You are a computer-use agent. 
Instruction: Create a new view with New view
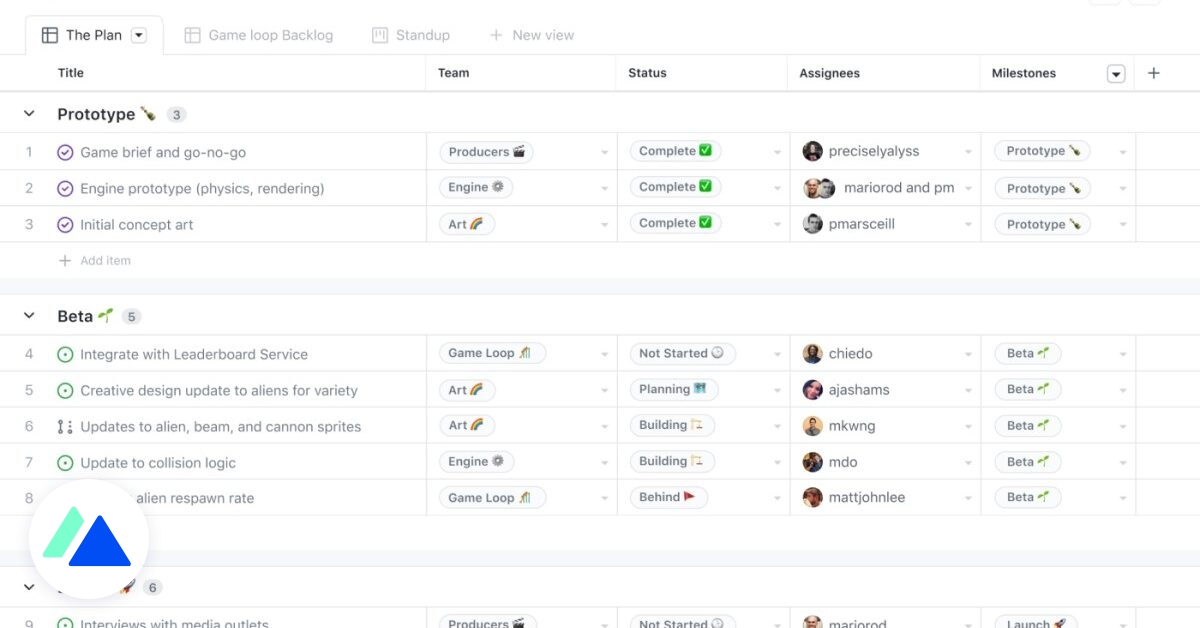point(531,34)
